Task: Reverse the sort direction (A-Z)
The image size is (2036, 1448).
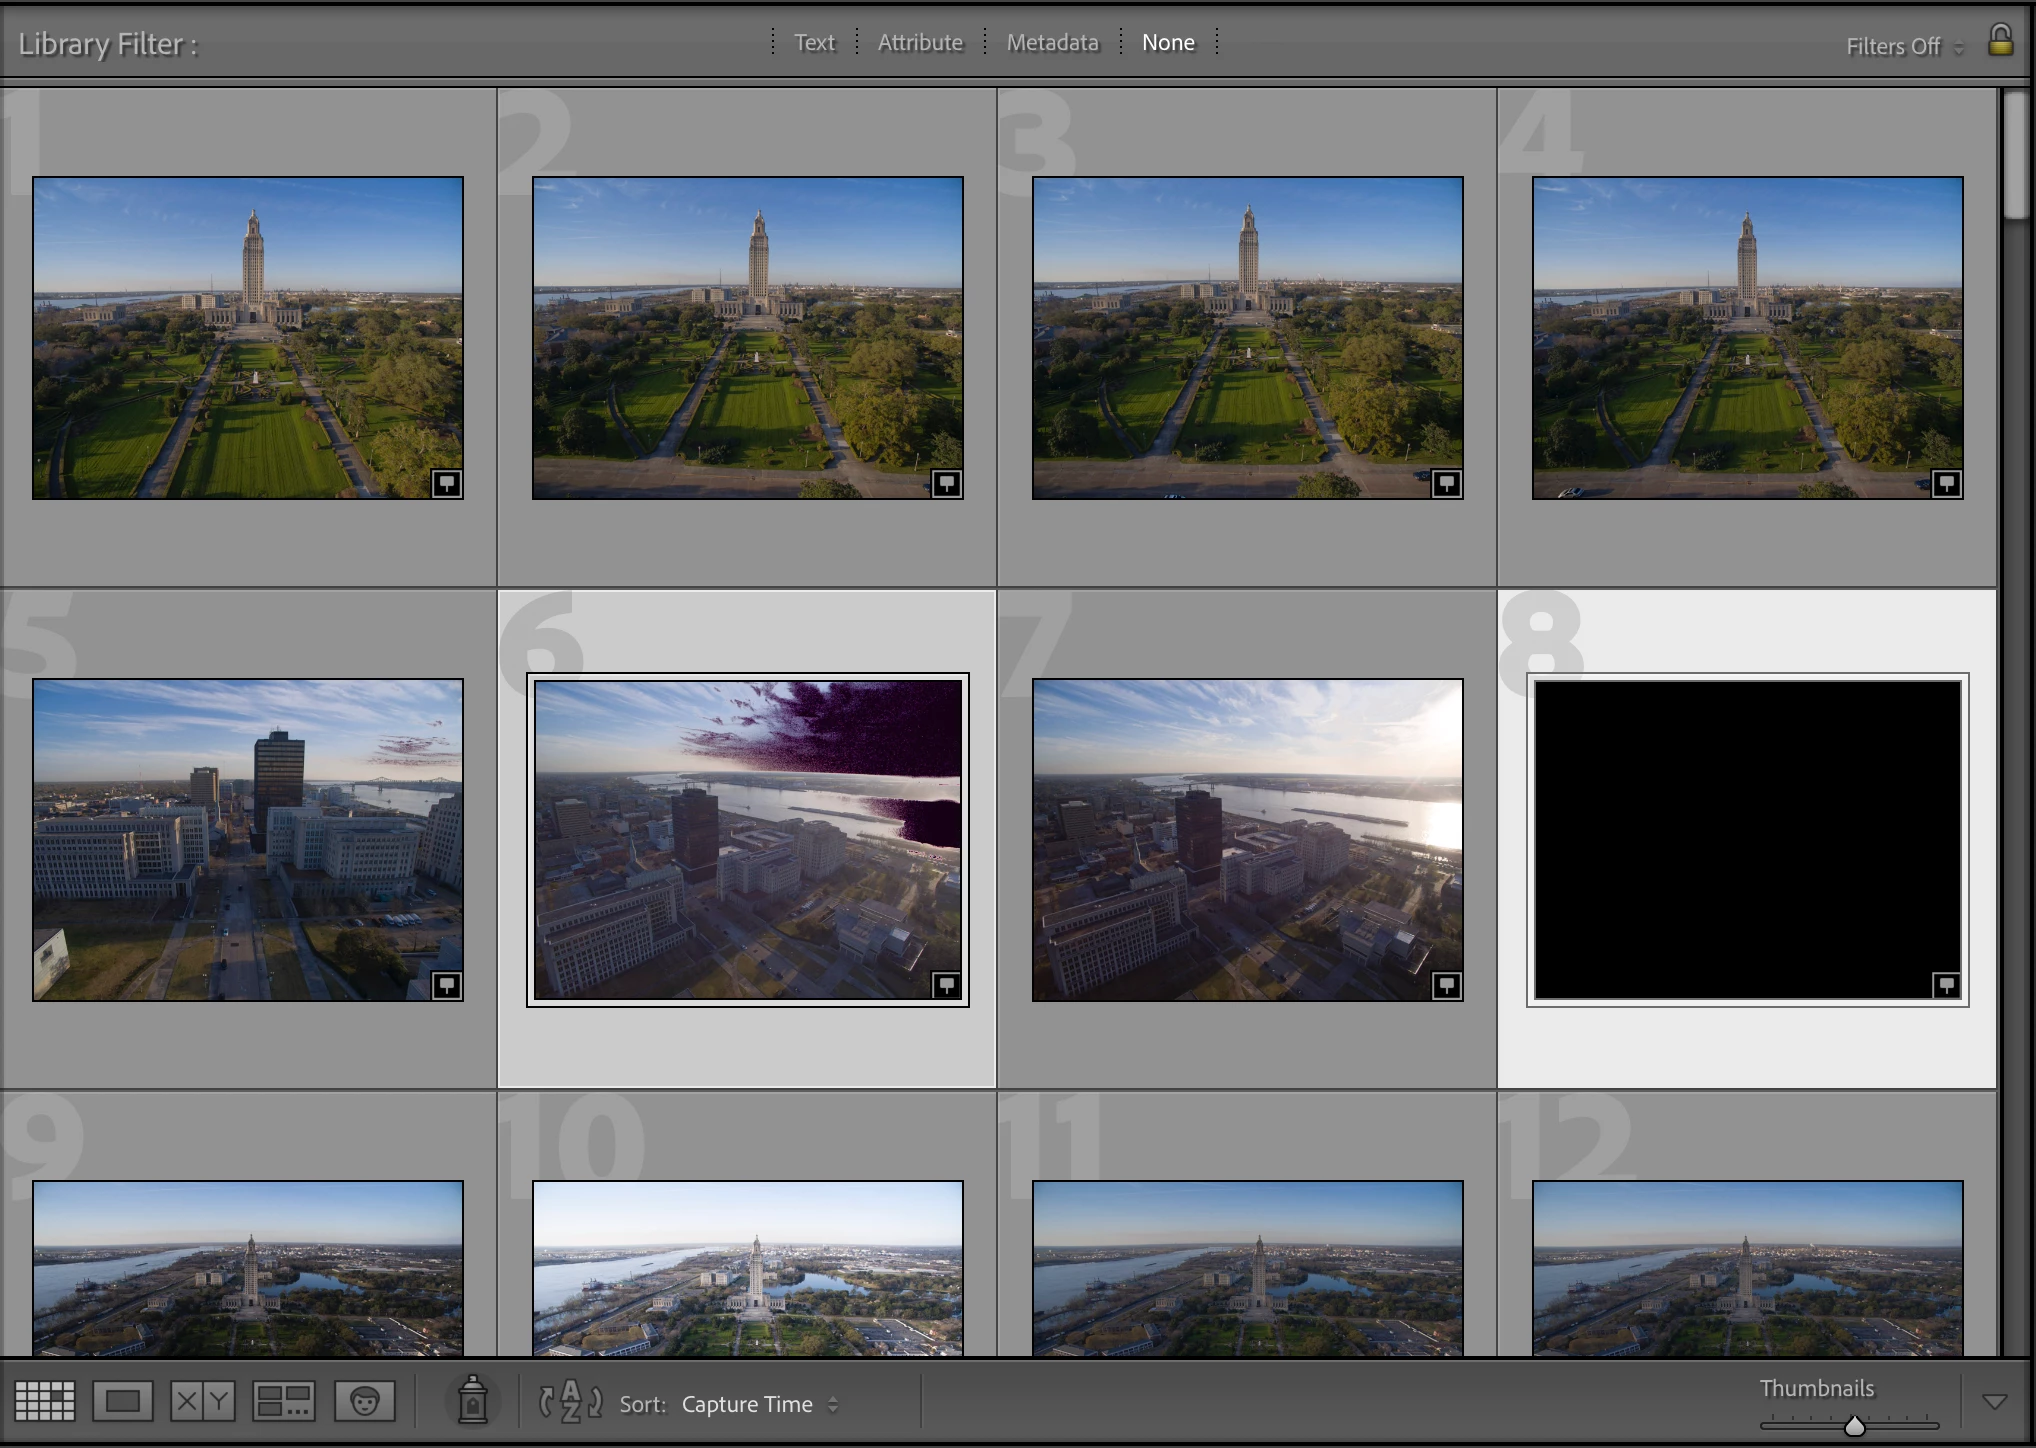Action: (x=570, y=1401)
